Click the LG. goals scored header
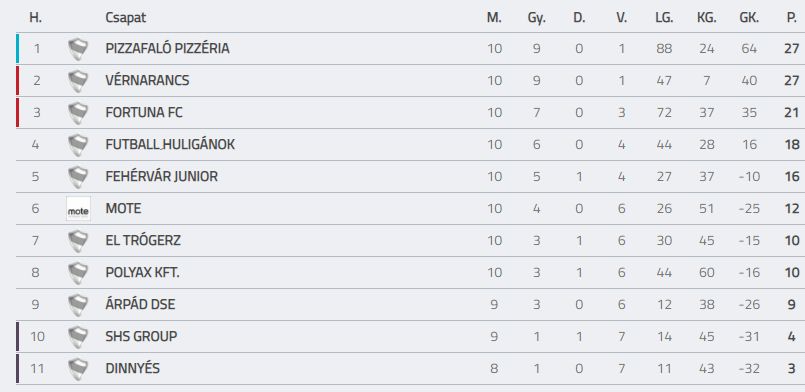The width and height of the screenshot is (805, 392). click(x=664, y=17)
